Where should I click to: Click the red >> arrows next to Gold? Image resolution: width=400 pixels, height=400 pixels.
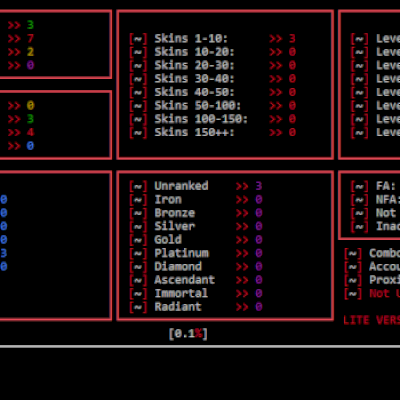point(242,240)
